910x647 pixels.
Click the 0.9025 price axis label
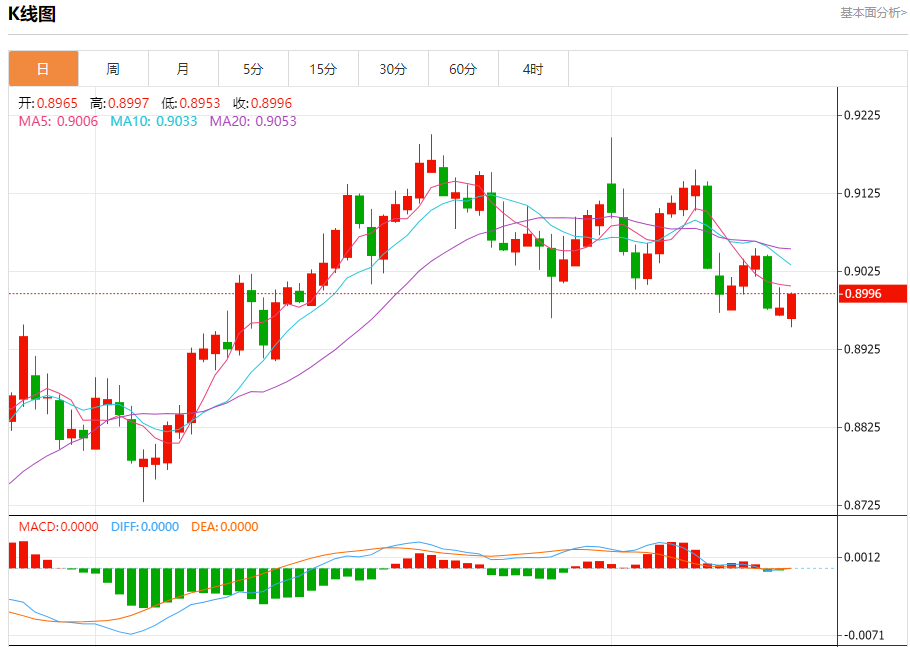(x=862, y=271)
